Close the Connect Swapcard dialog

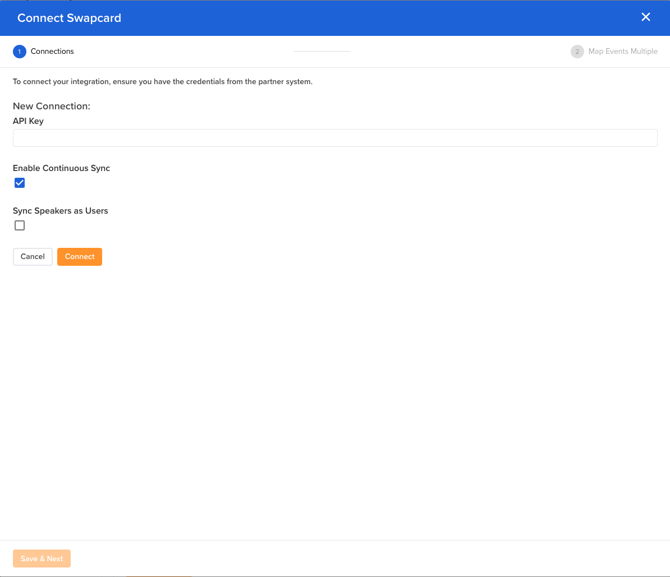[645, 17]
